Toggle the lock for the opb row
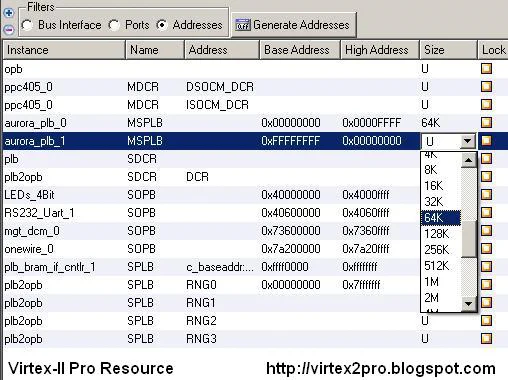Screen dimensions: 508x380 pyautogui.click(x=486, y=69)
